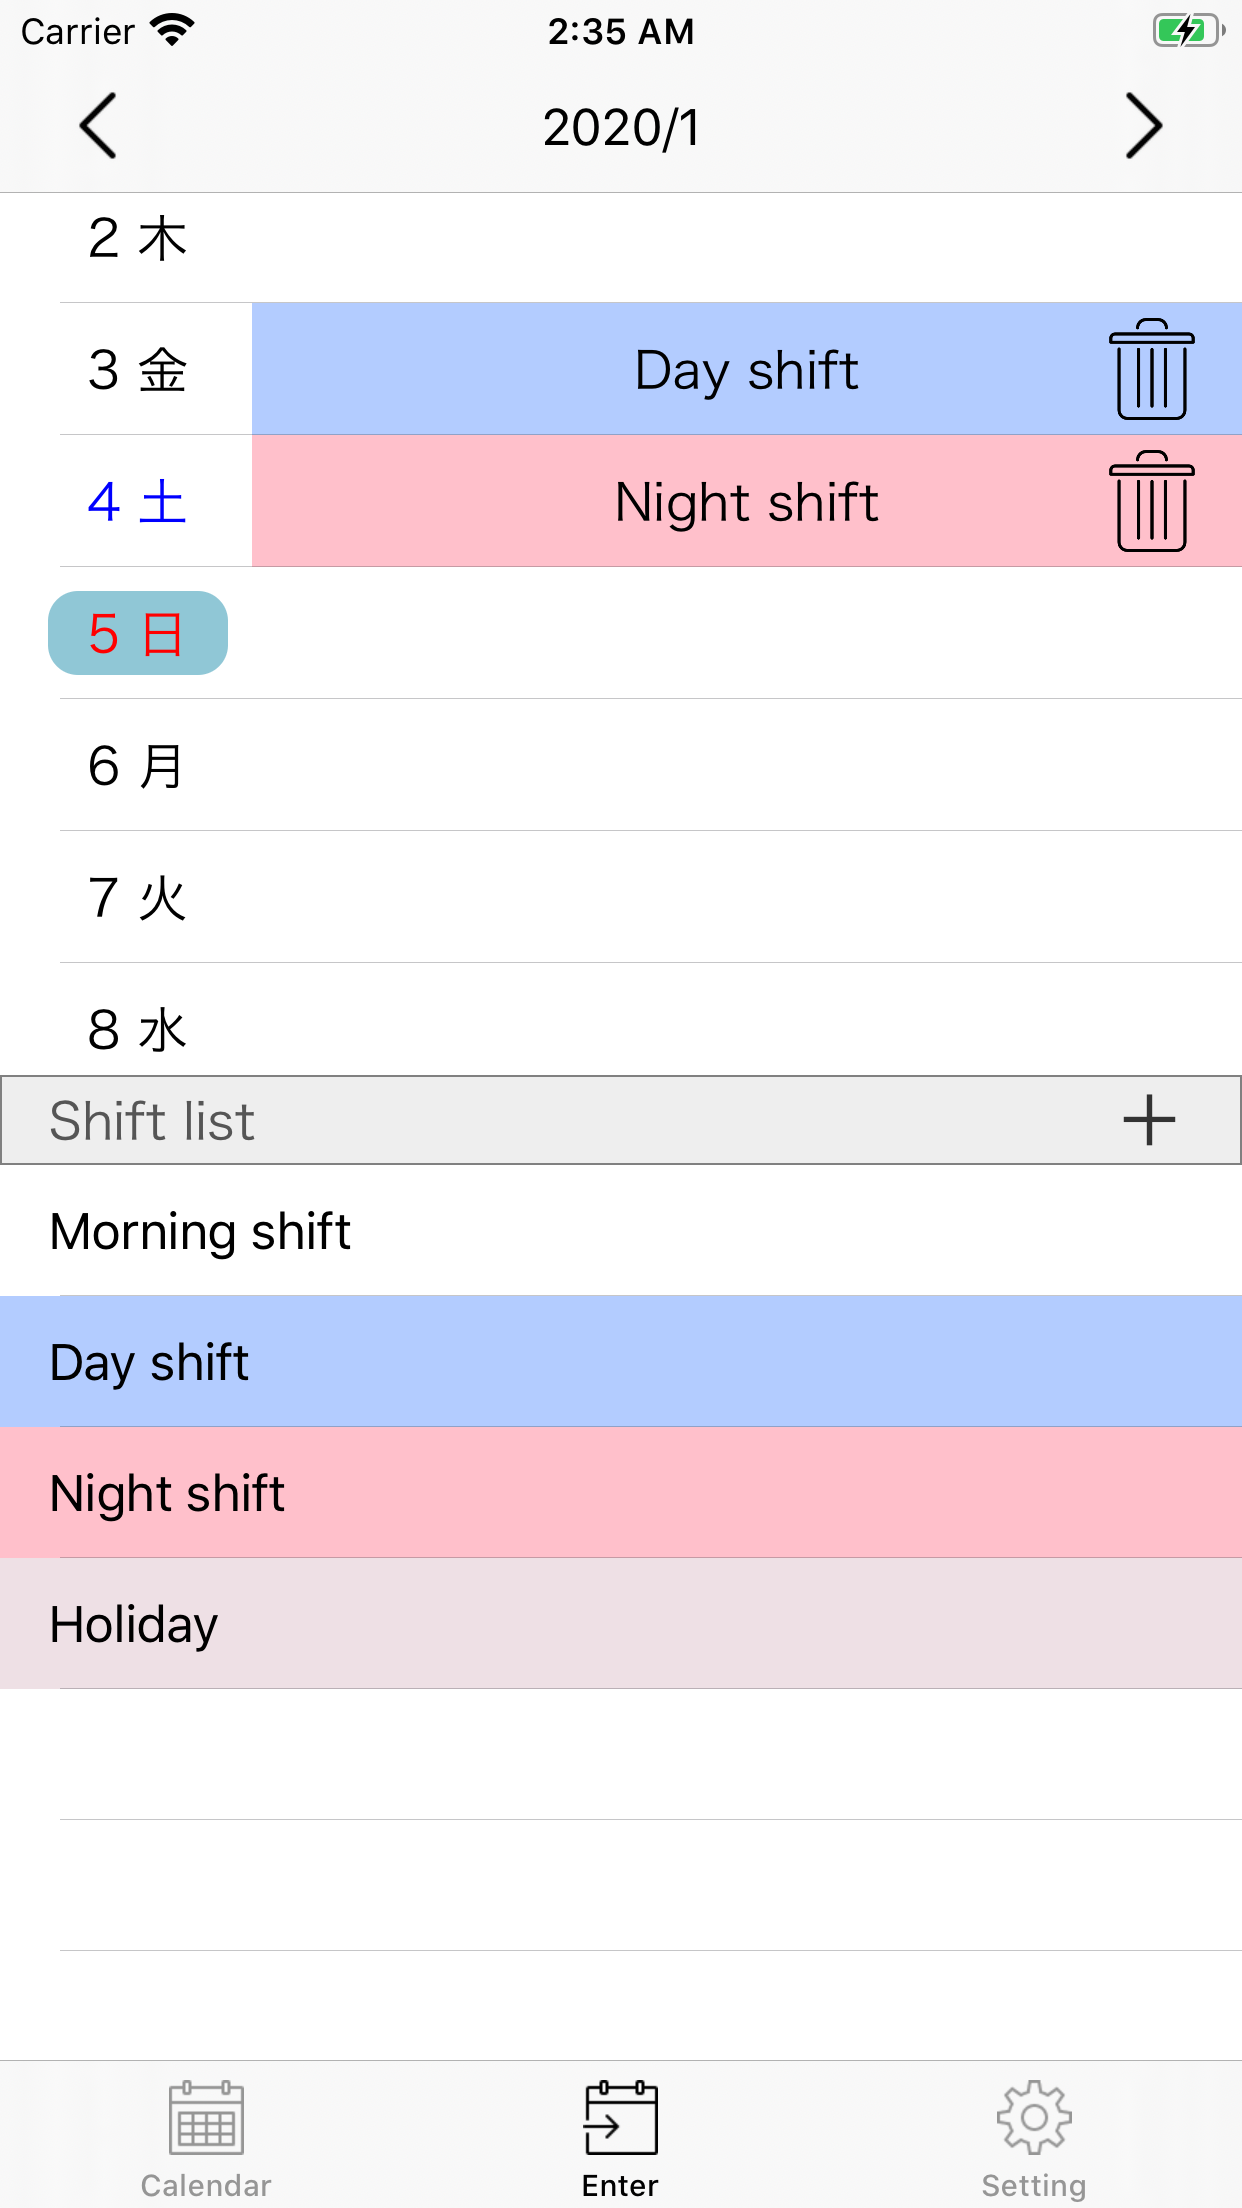
Task: Go to previous month with left chevron
Action: 98,126
